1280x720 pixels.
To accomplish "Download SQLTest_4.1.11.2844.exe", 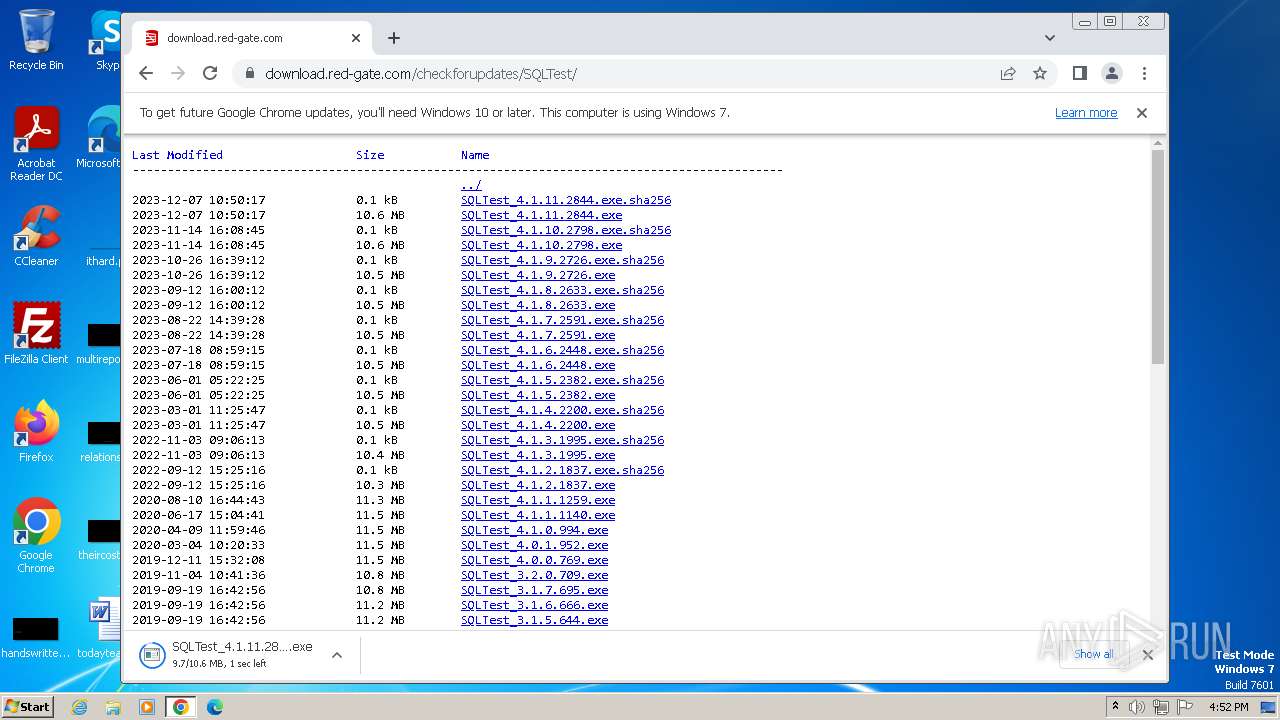I will [x=541, y=215].
